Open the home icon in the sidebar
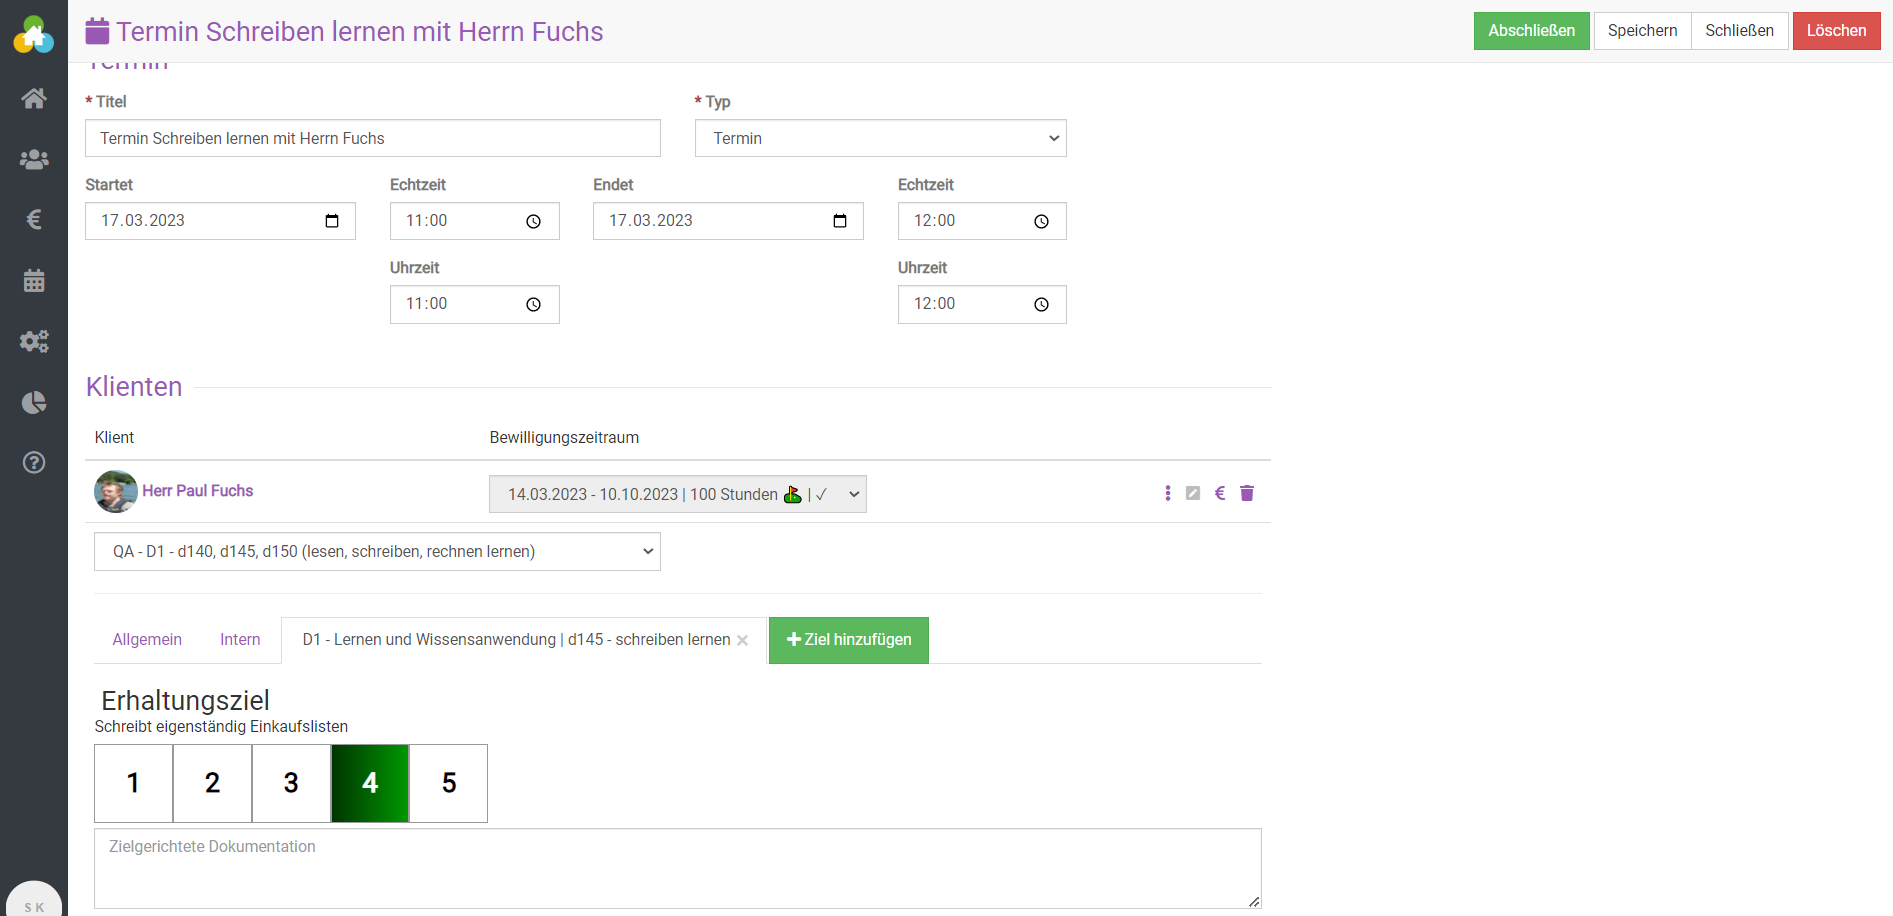Viewport: 1893px width, 916px height. pos(34,98)
